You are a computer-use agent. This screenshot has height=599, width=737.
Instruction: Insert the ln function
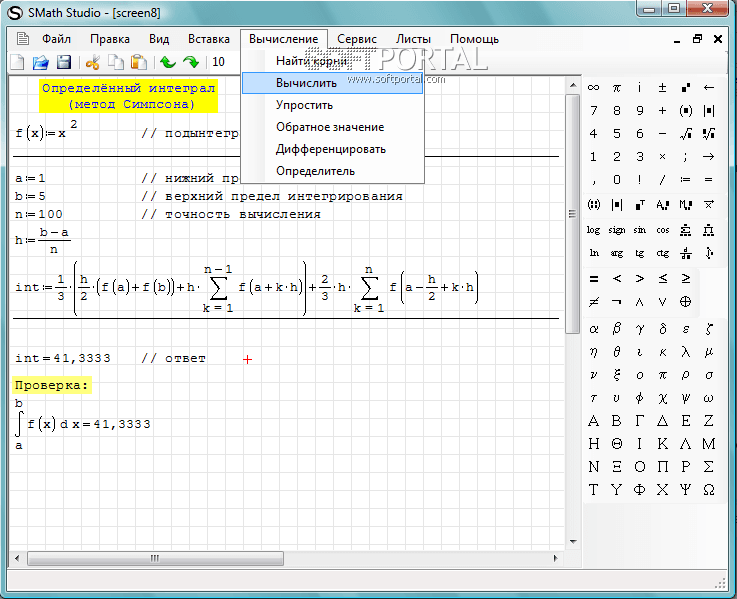tap(594, 253)
